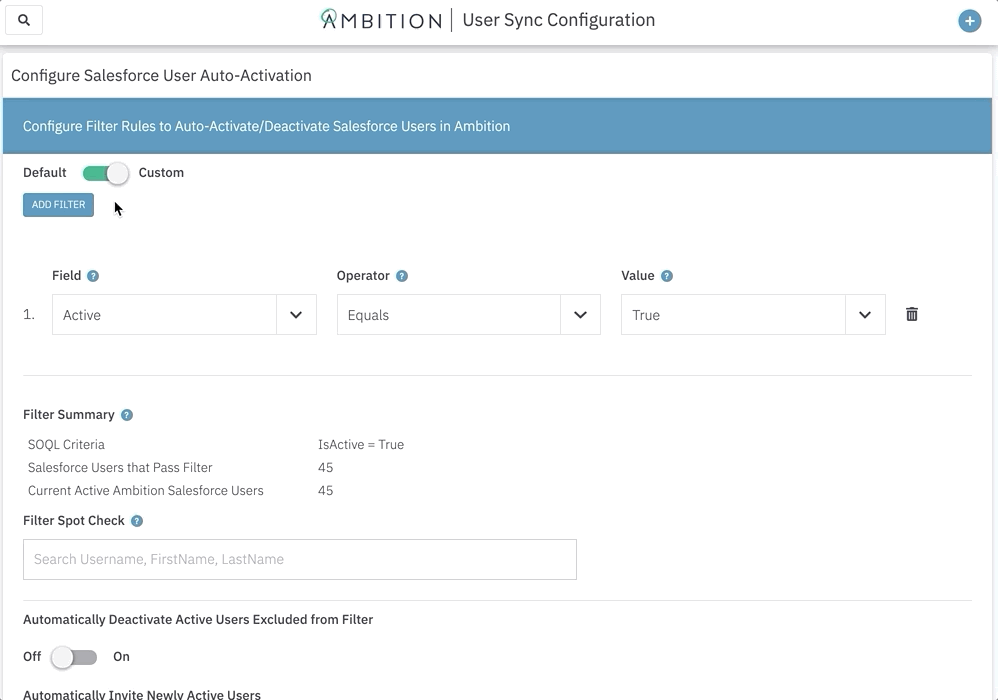Show help for the Operator column
998x700 pixels.
coord(402,276)
